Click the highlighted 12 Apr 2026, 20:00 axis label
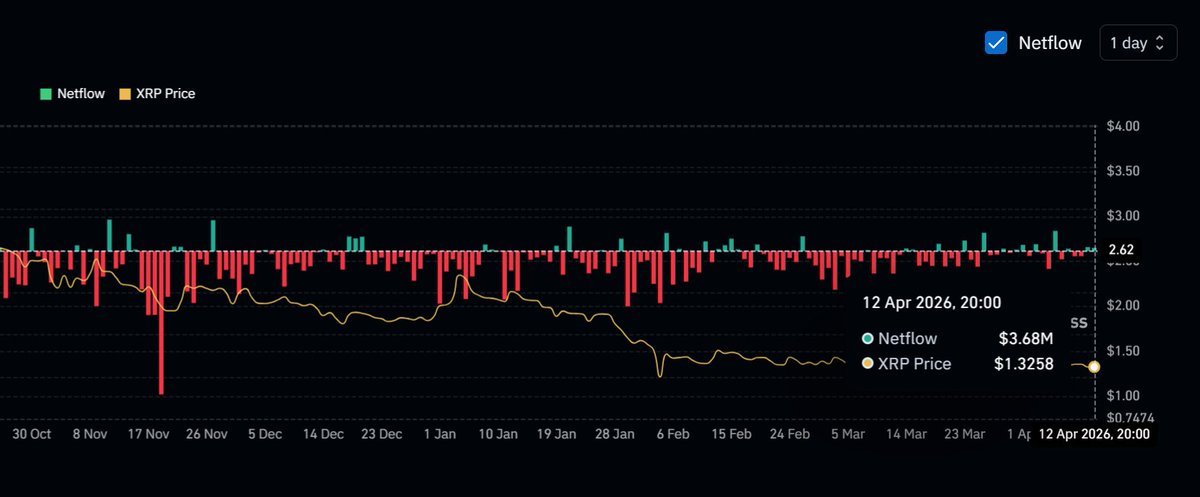This screenshot has width=1200, height=497. [1094, 434]
